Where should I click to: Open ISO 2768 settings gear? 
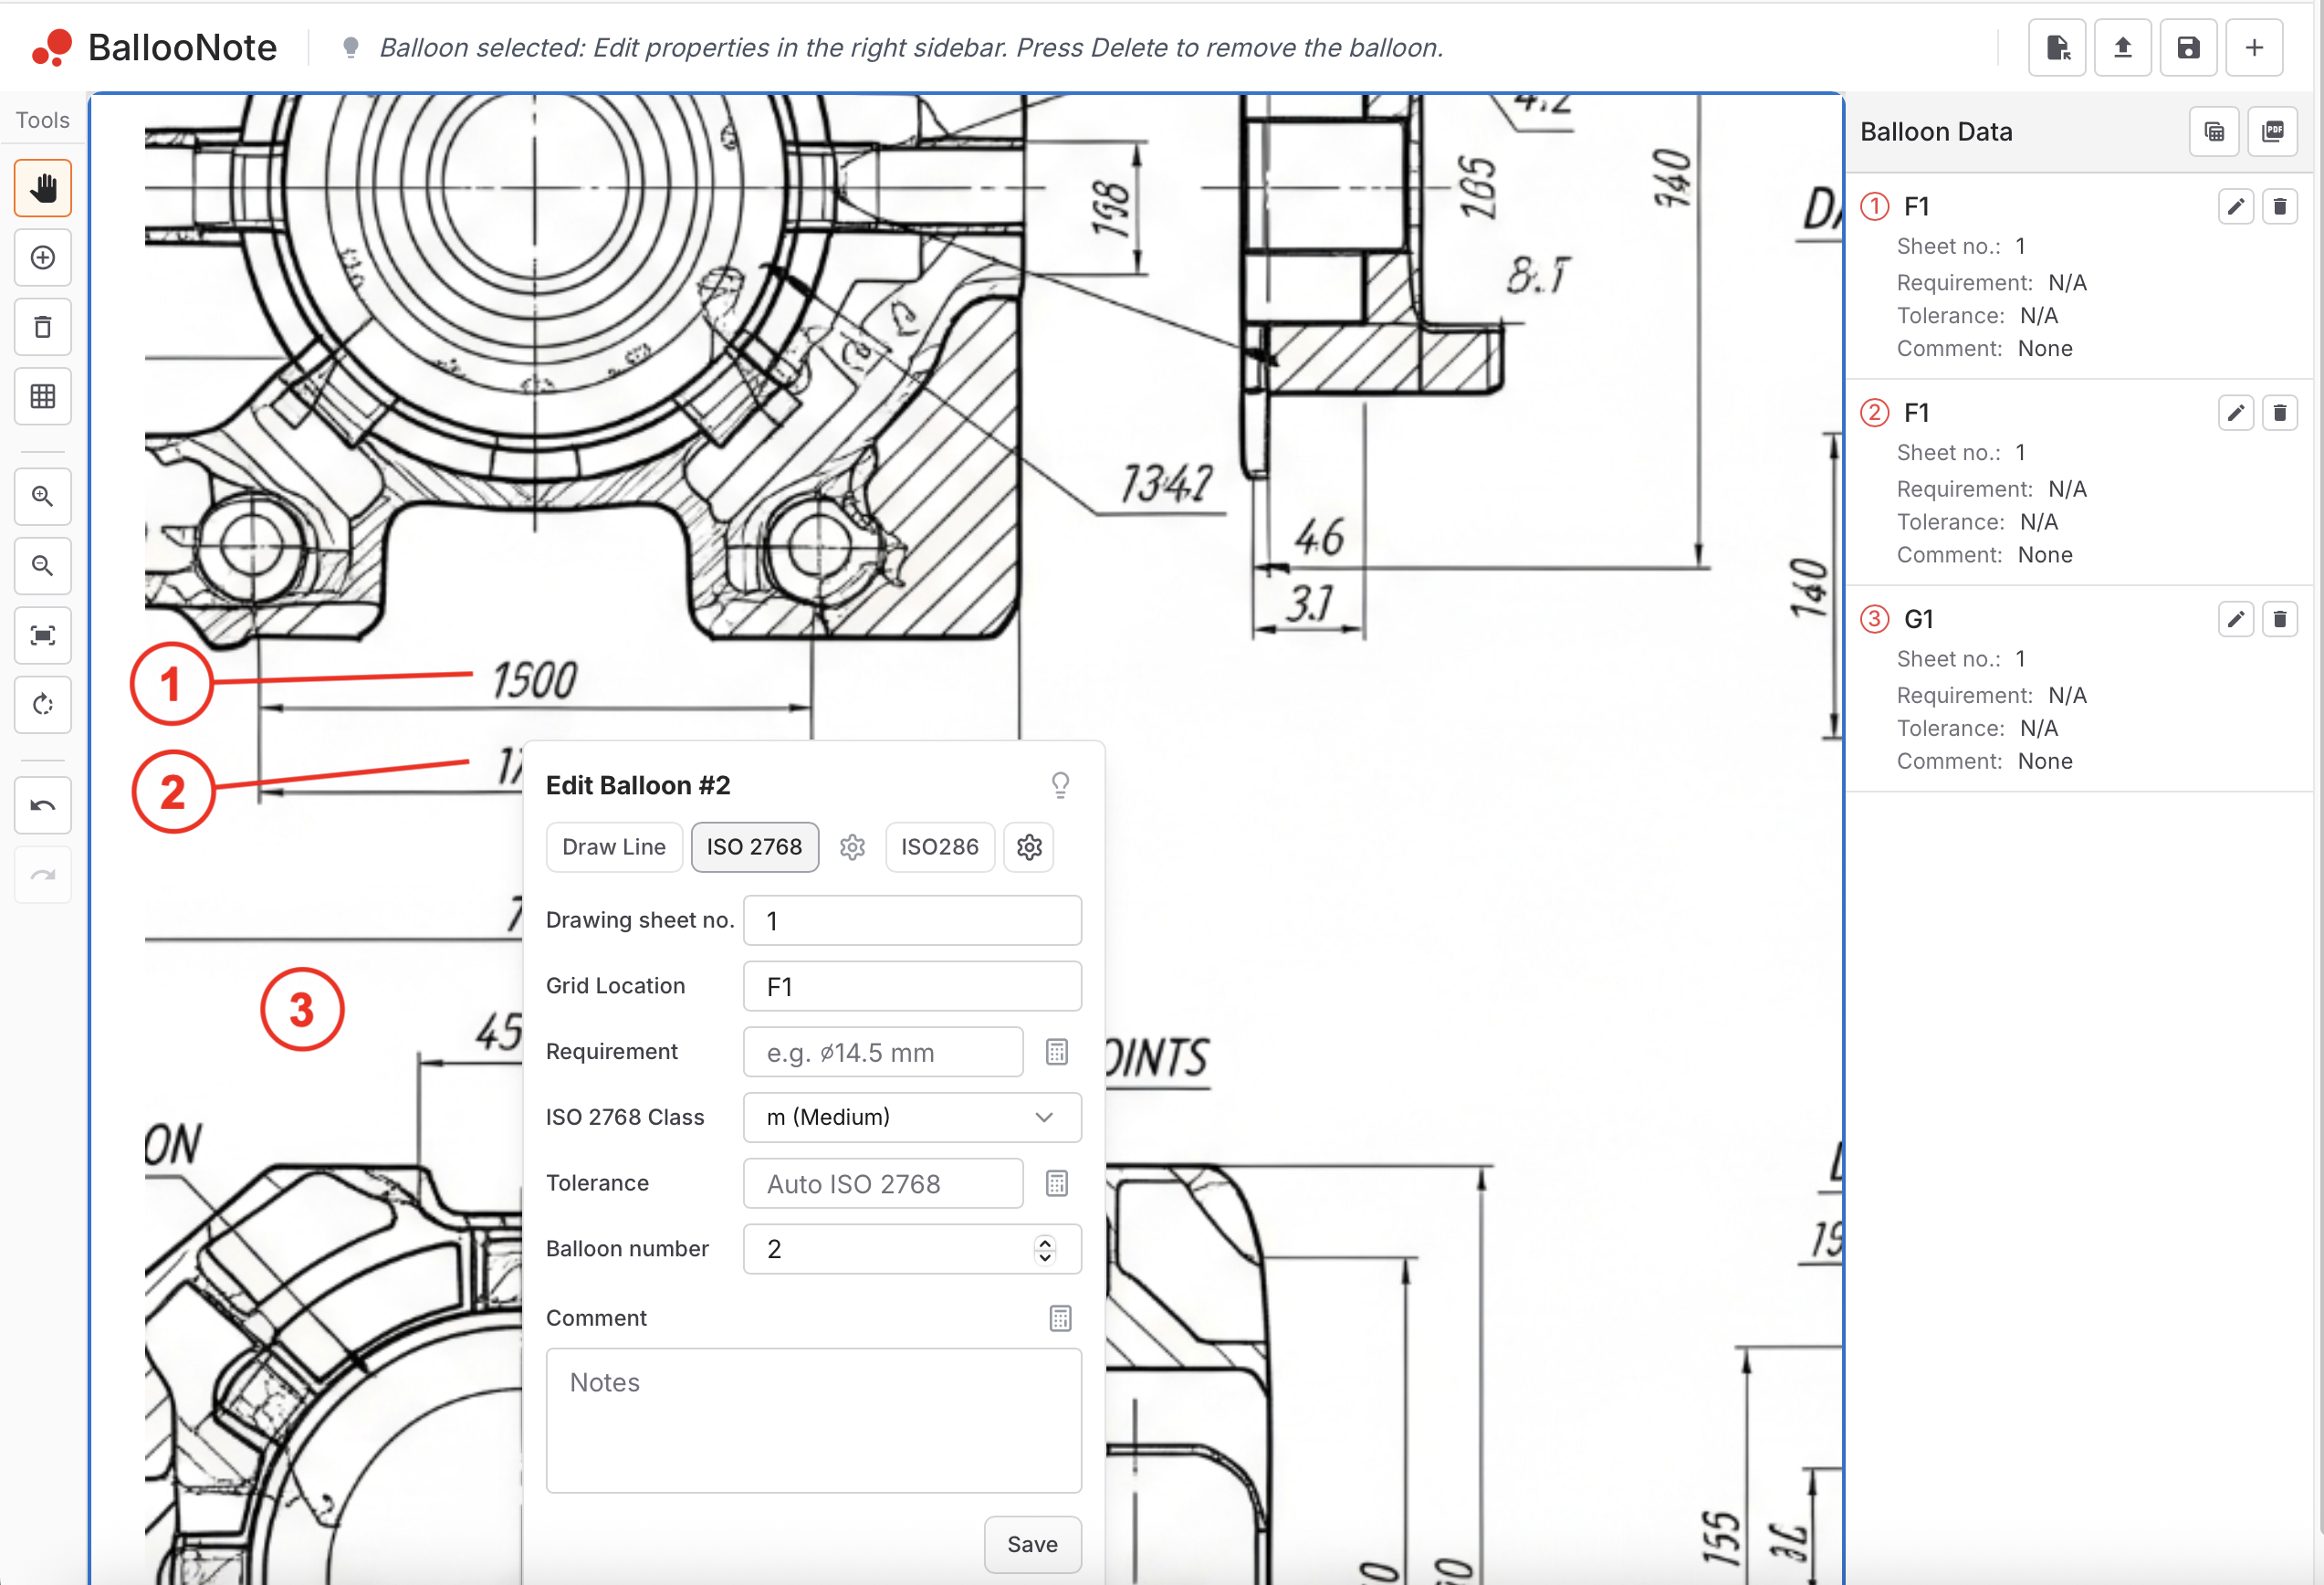coord(852,848)
